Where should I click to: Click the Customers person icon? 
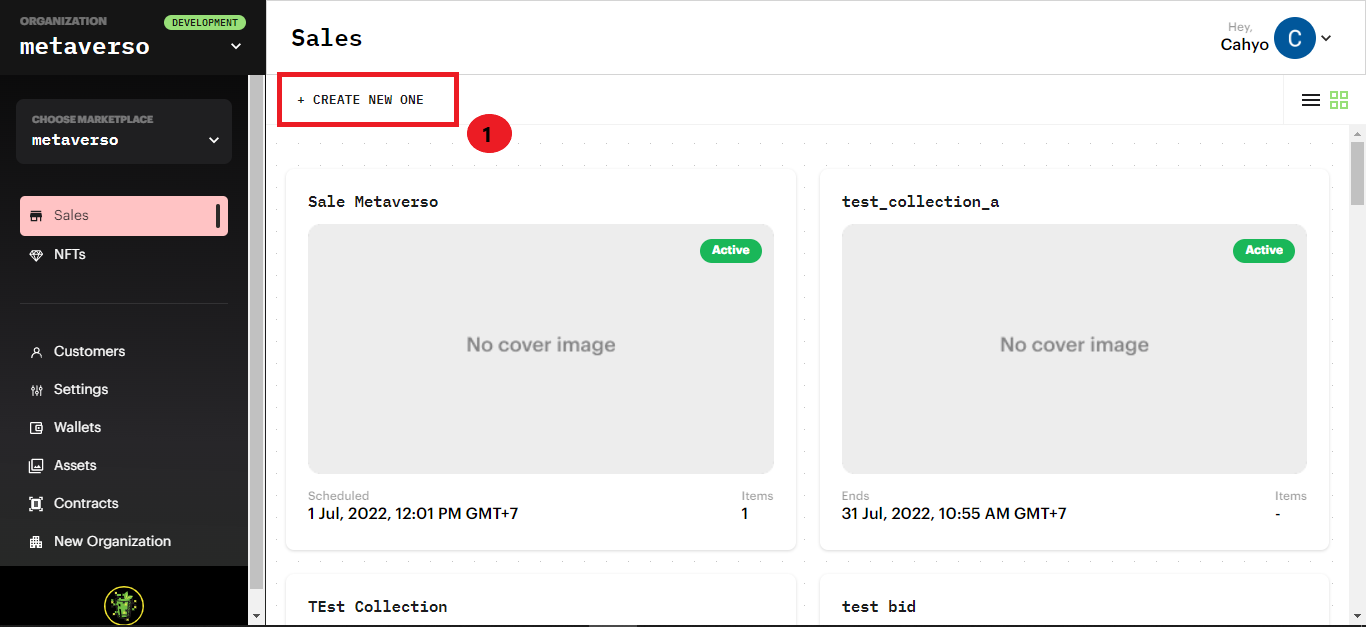[x=36, y=352]
